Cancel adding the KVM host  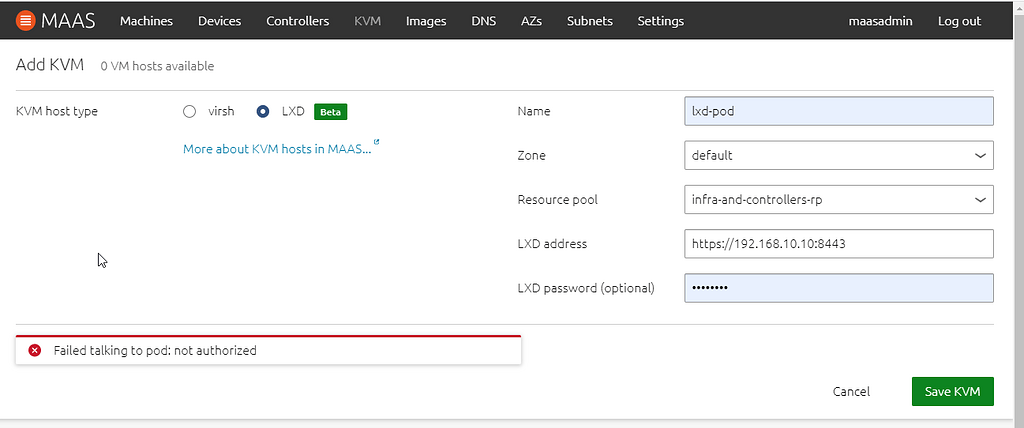[x=851, y=391]
